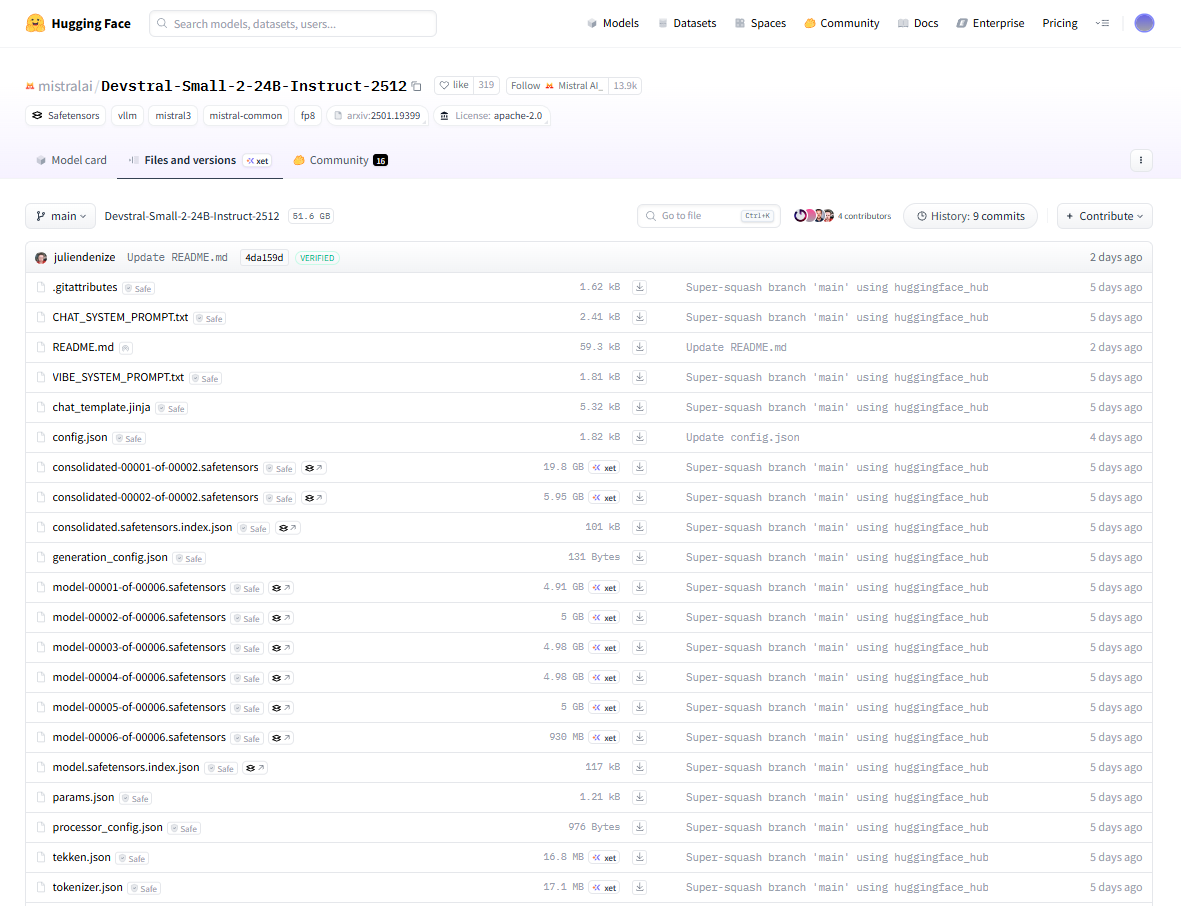The image size is (1181, 906).
Task: Expand the Contribute dropdown
Action: (x=1104, y=216)
